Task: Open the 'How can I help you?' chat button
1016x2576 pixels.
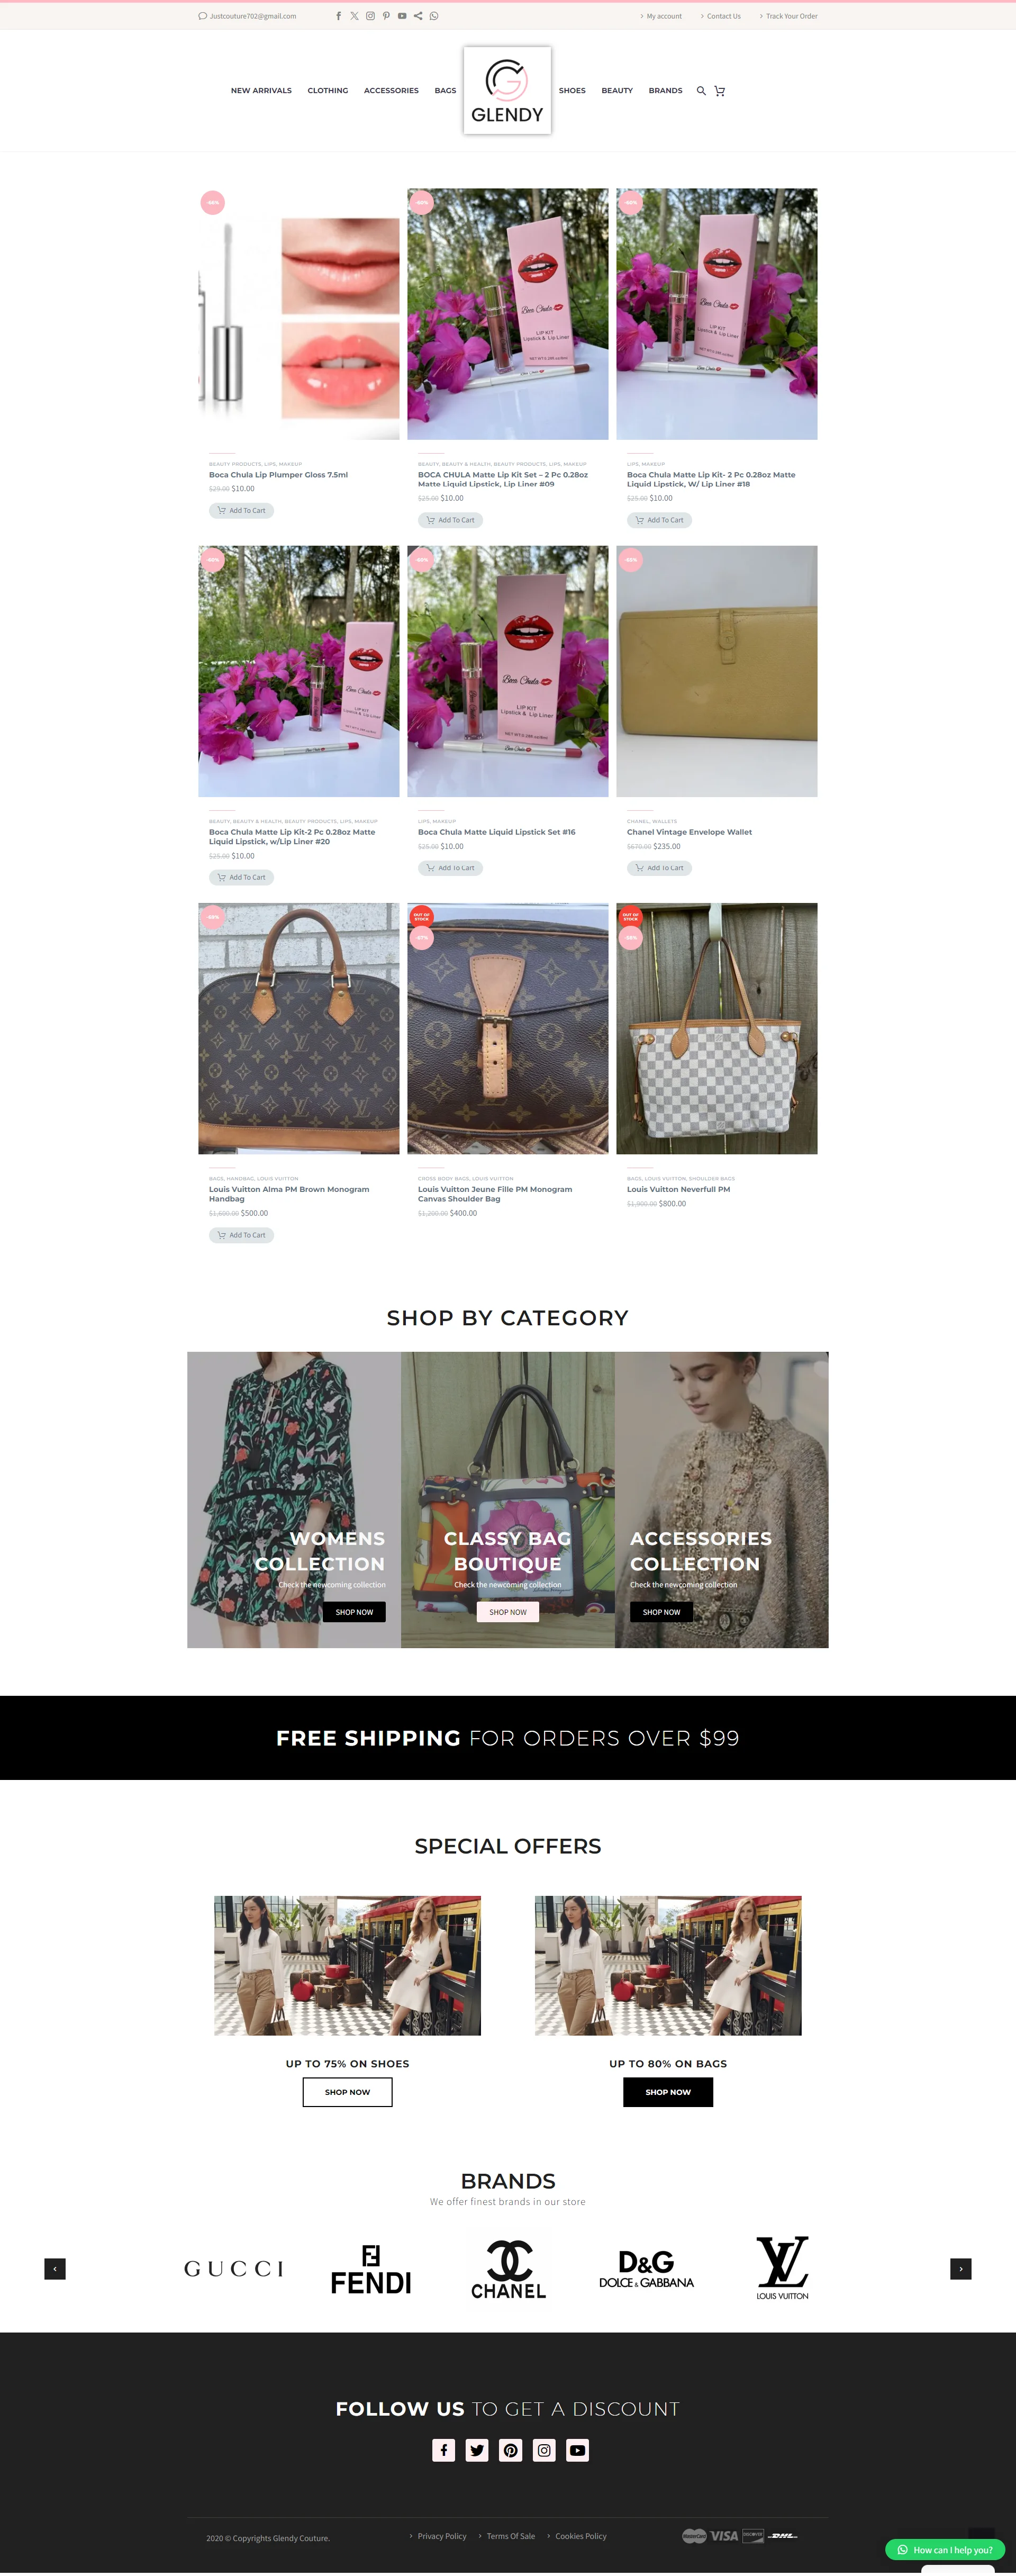Action: point(945,2550)
